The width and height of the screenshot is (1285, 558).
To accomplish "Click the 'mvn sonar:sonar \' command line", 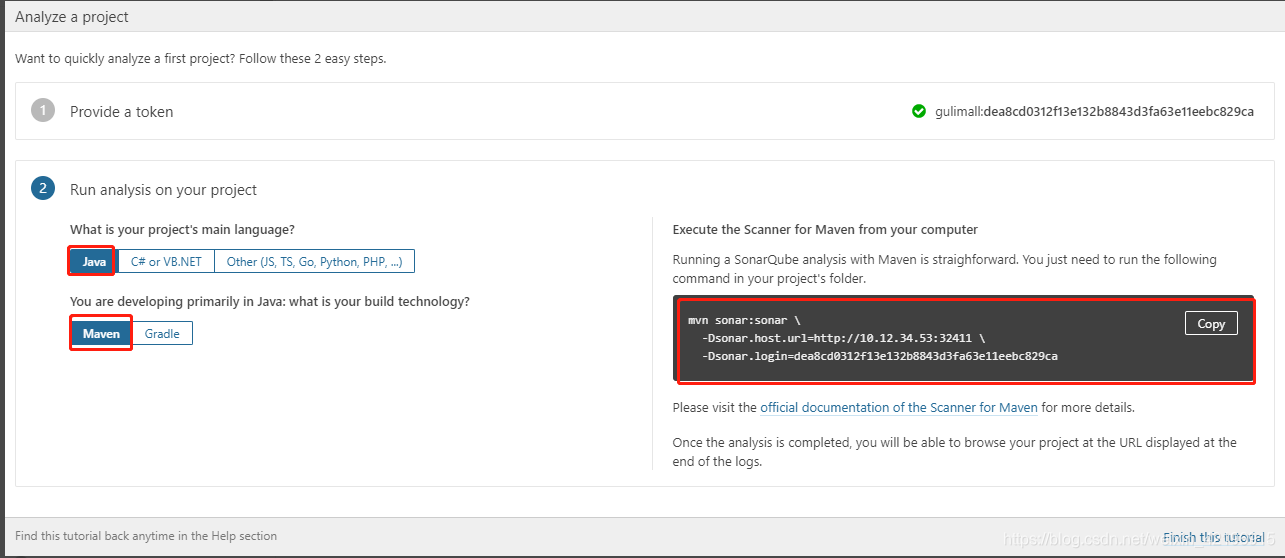I will (744, 321).
